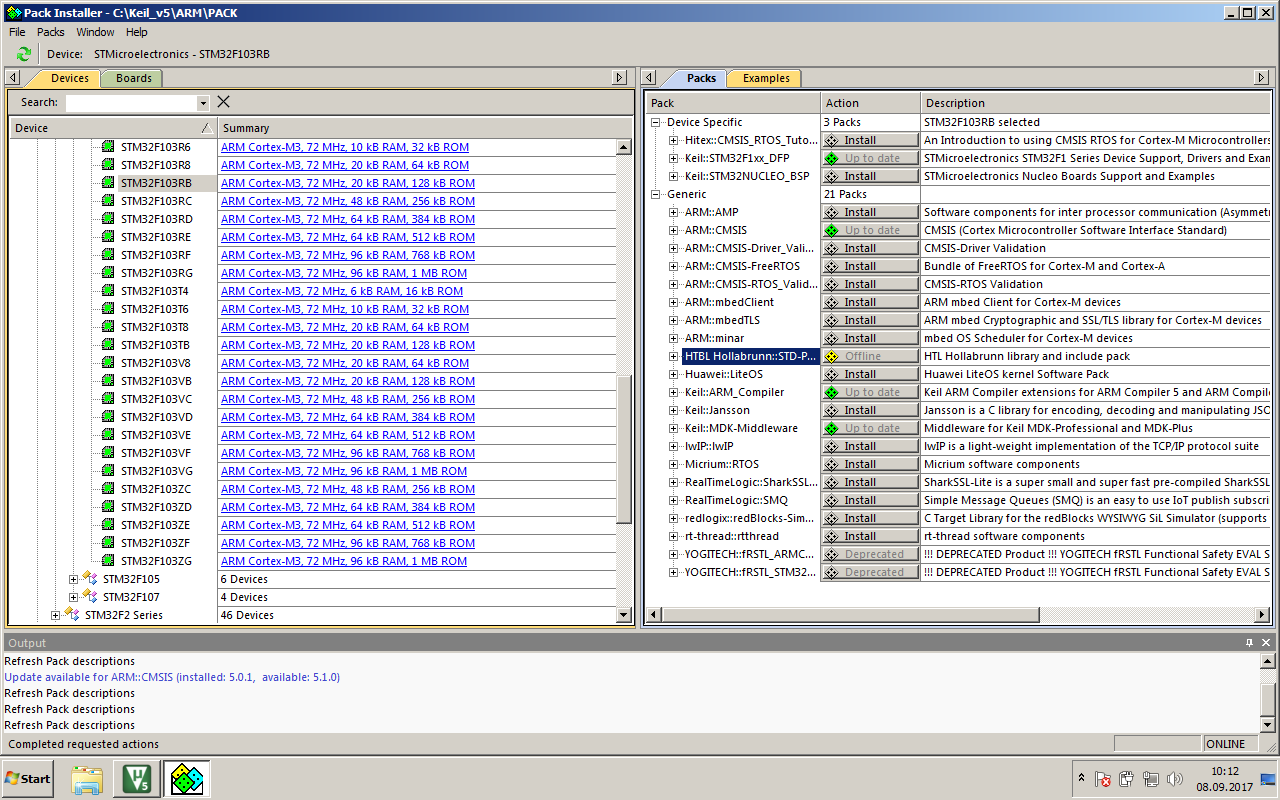The width and height of the screenshot is (1280, 800).
Task: Expand the STM32F107 device group
Action: pos(73,597)
